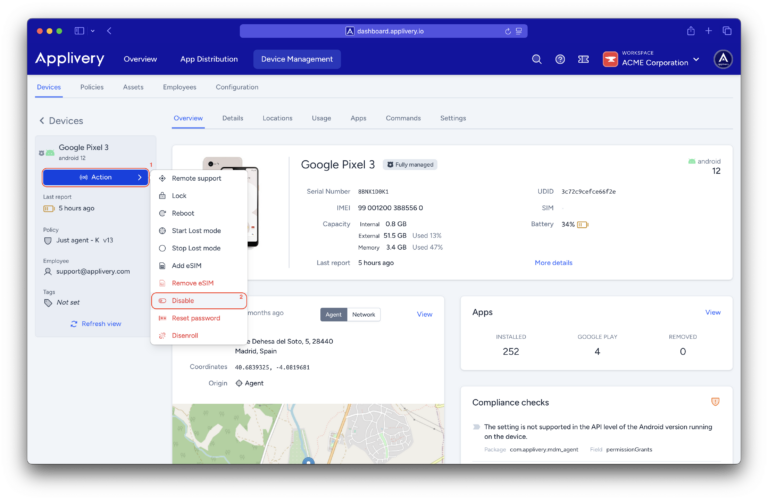
Task: Switch to the Policies tab
Action: (x=92, y=87)
